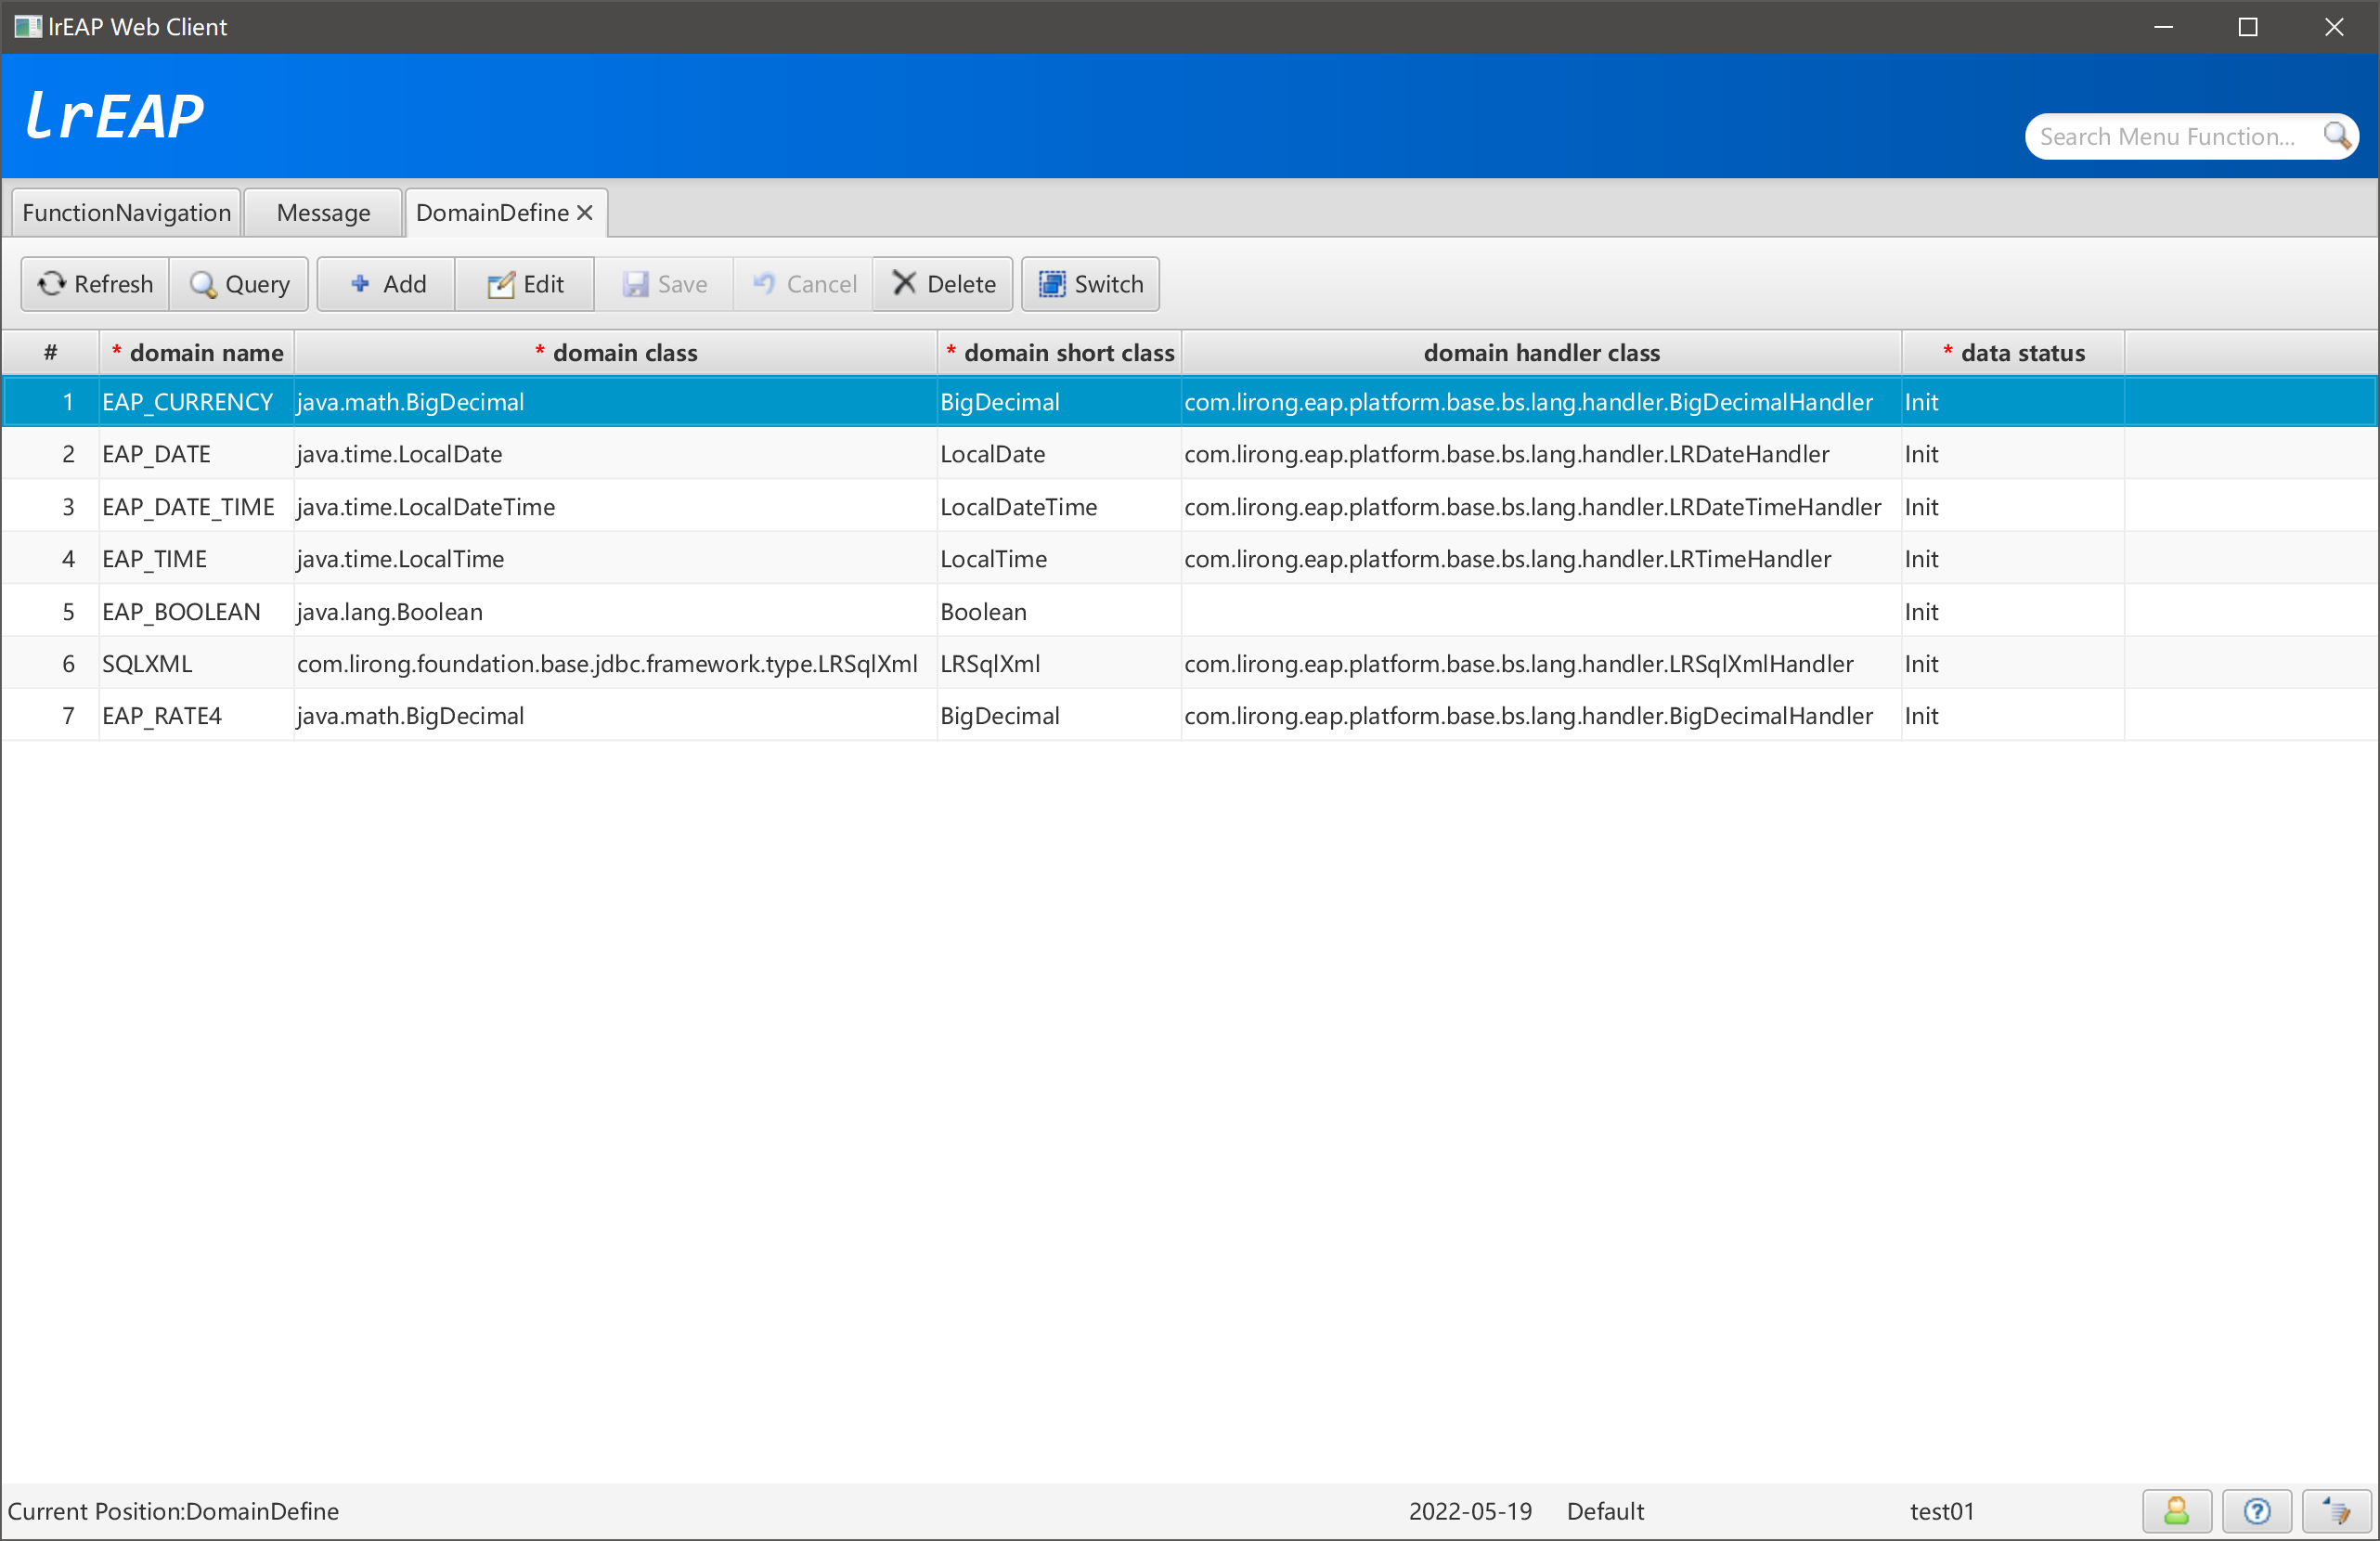Screen dimensions: 2380x1541
Task: Click the # column header
Action: point(51,353)
